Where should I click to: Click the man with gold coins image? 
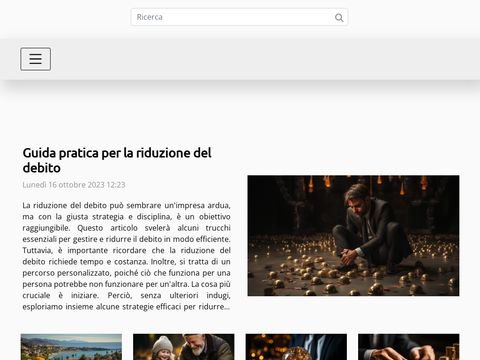tap(353, 235)
